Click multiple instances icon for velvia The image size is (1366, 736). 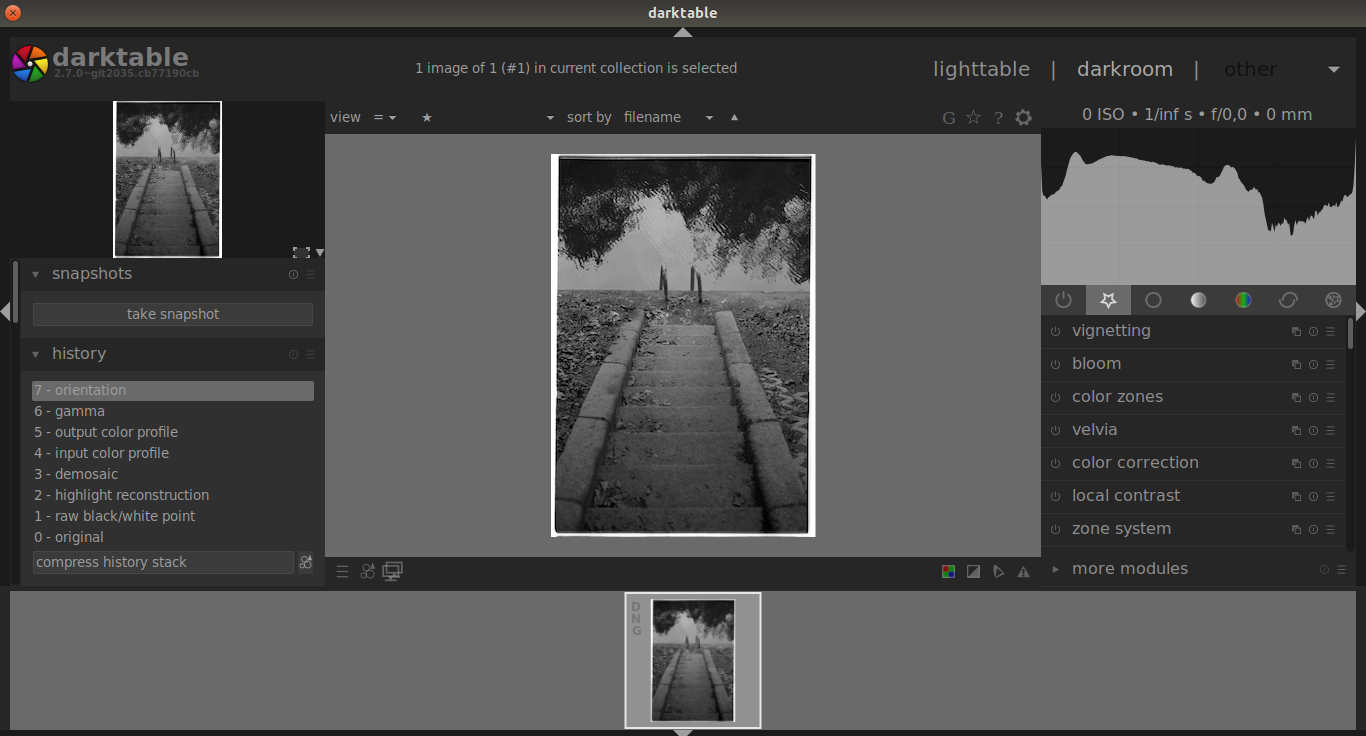click(1296, 431)
